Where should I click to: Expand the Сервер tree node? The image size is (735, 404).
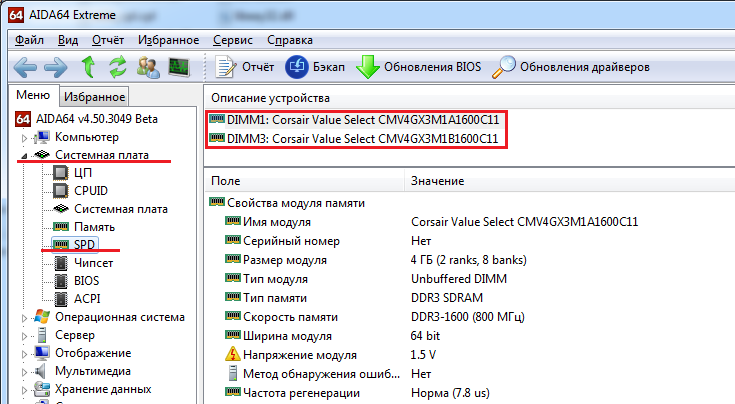pyautogui.click(x=24, y=336)
